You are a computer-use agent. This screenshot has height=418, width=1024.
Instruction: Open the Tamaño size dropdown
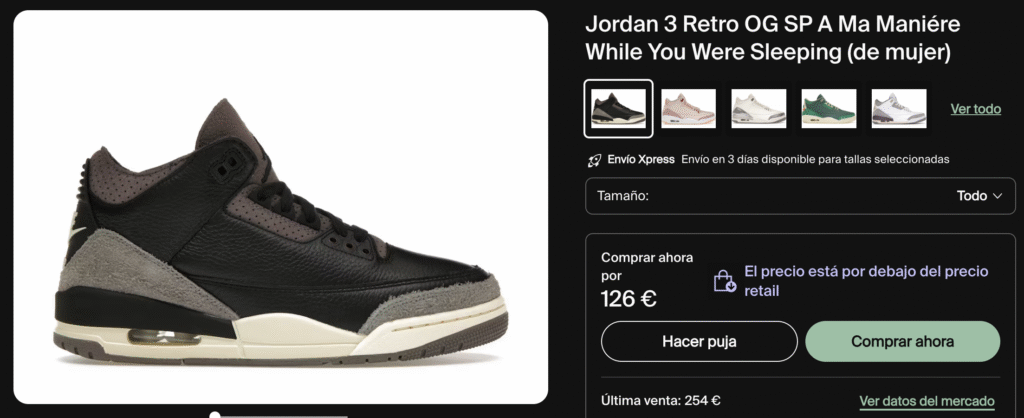pos(800,196)
